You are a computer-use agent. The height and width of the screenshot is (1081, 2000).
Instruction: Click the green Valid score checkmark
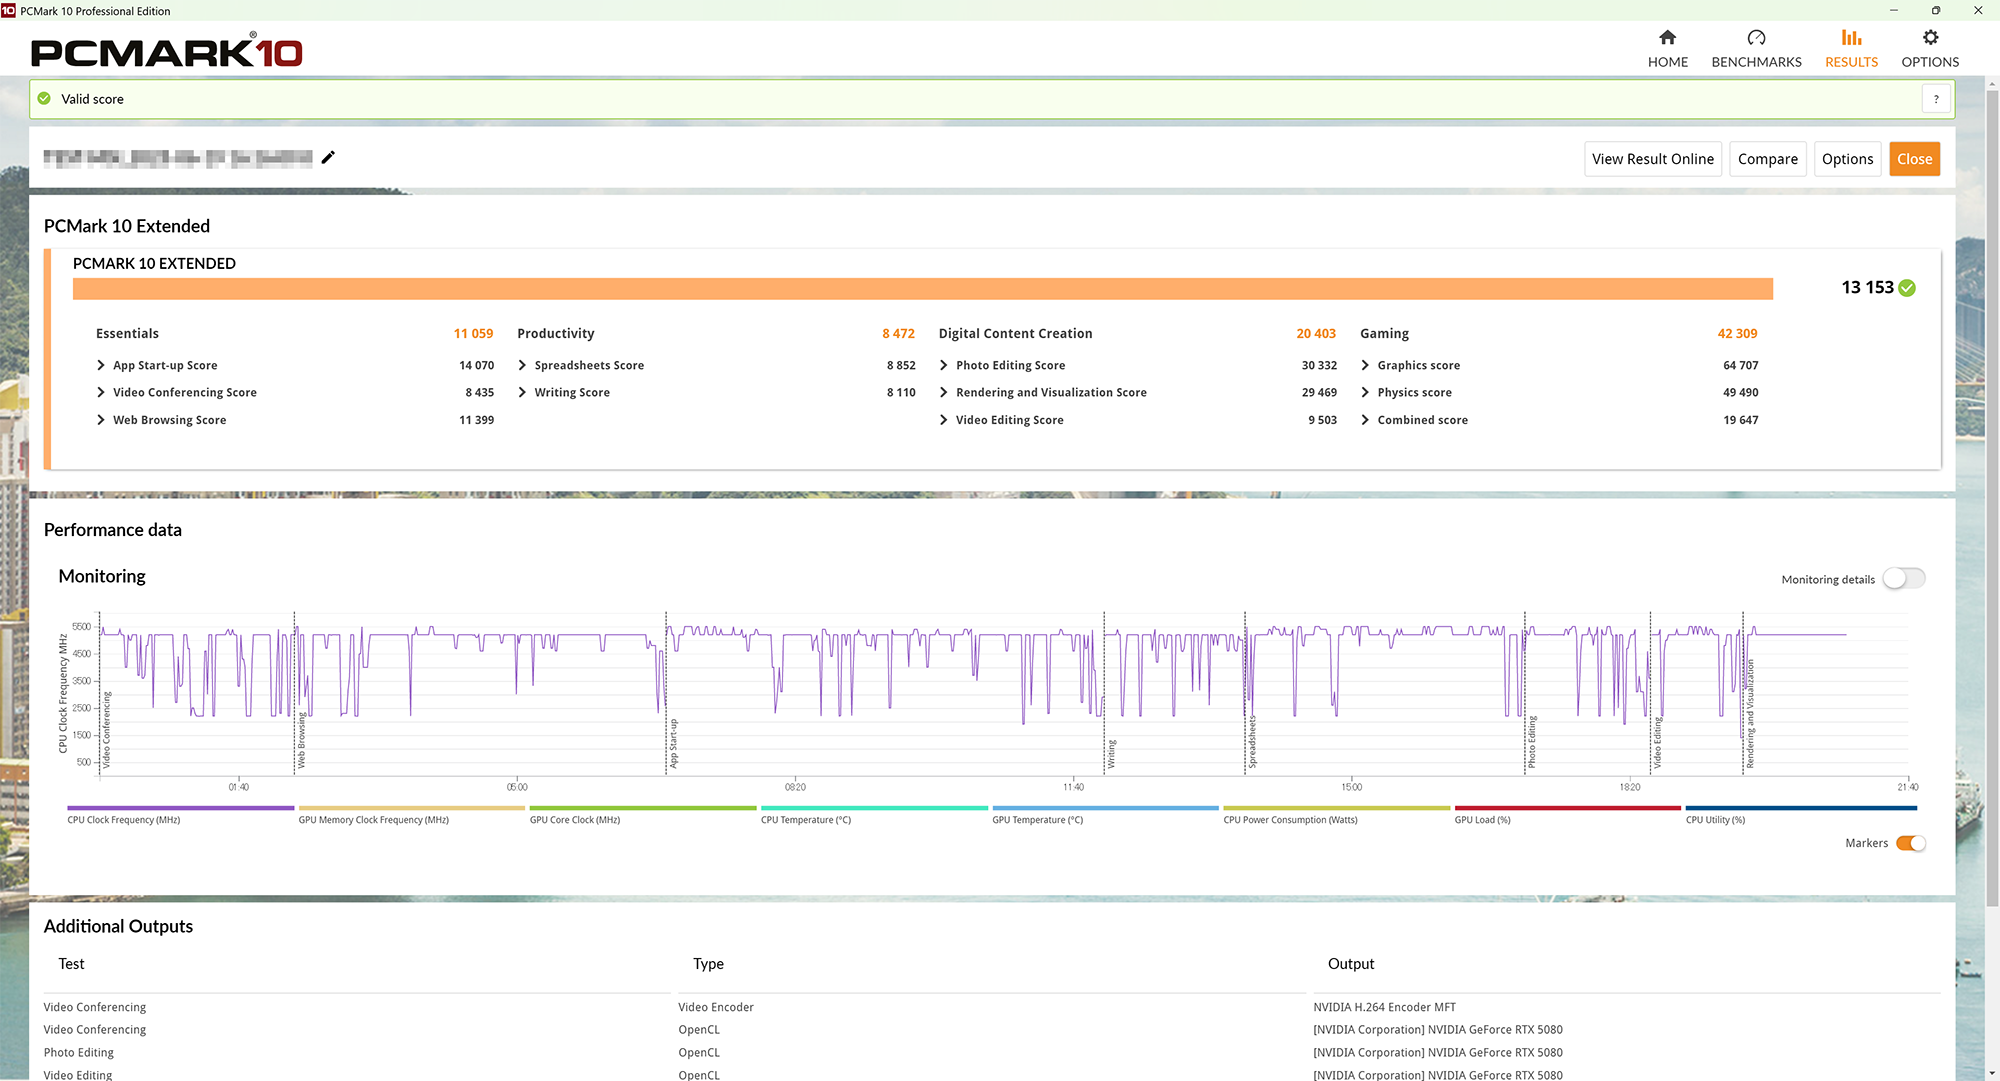tap(43, 98)
